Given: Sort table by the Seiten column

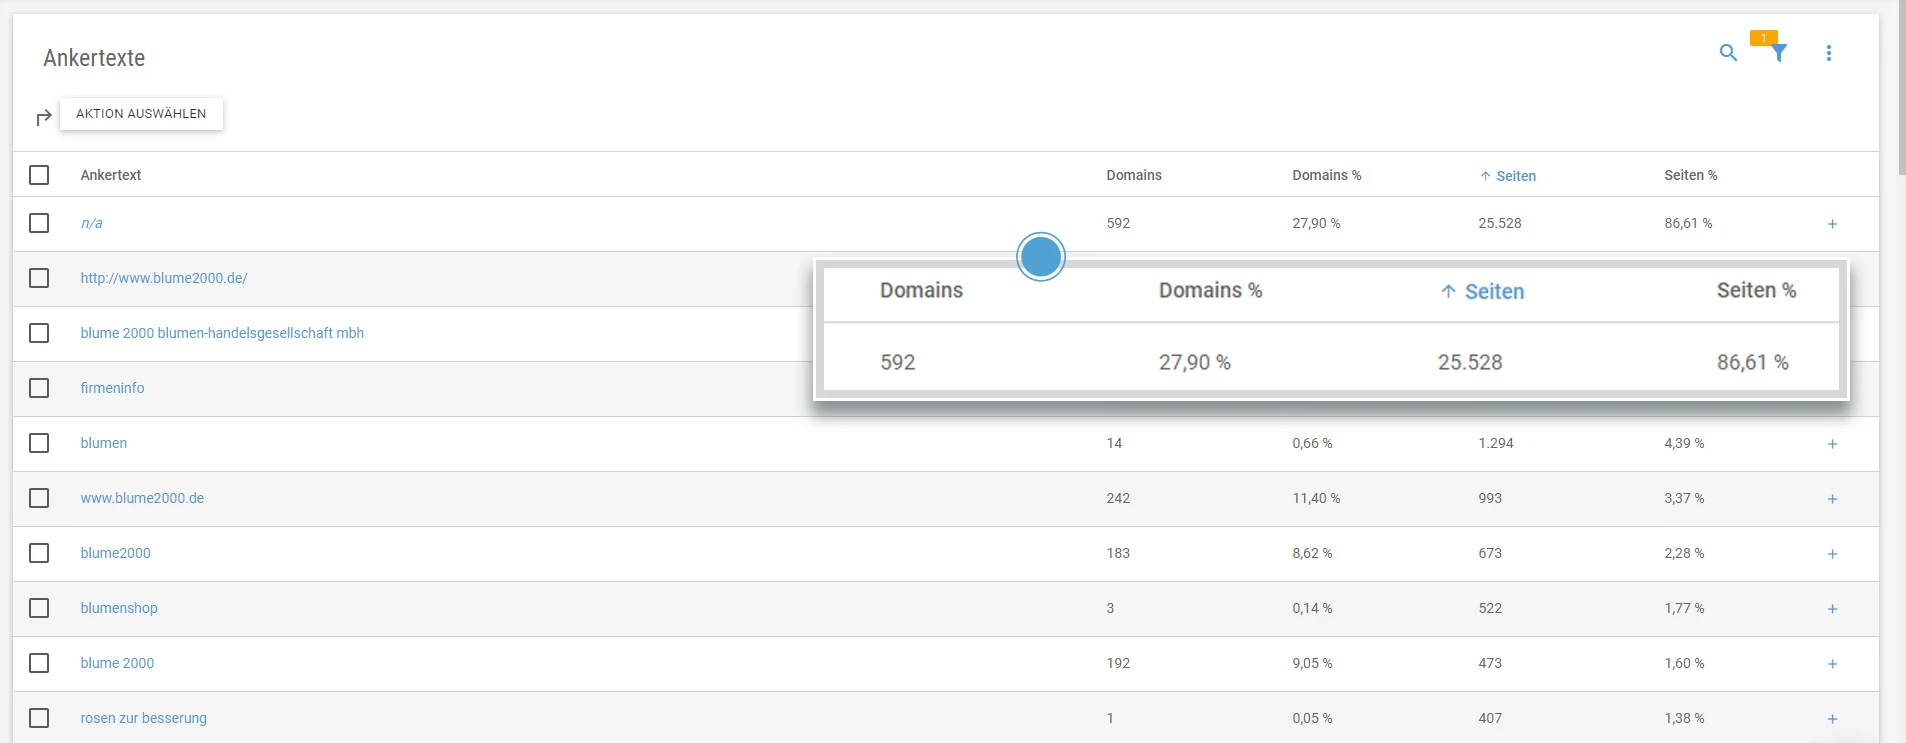Looking at the screenshot, I should pos(1514,176).
